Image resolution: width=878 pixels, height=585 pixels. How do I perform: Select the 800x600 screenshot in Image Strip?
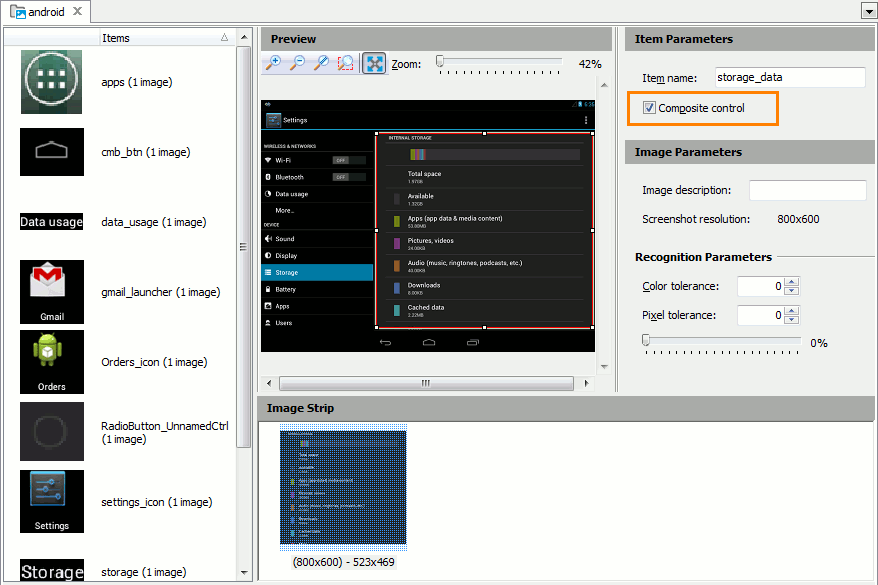(x=343, y=485)
